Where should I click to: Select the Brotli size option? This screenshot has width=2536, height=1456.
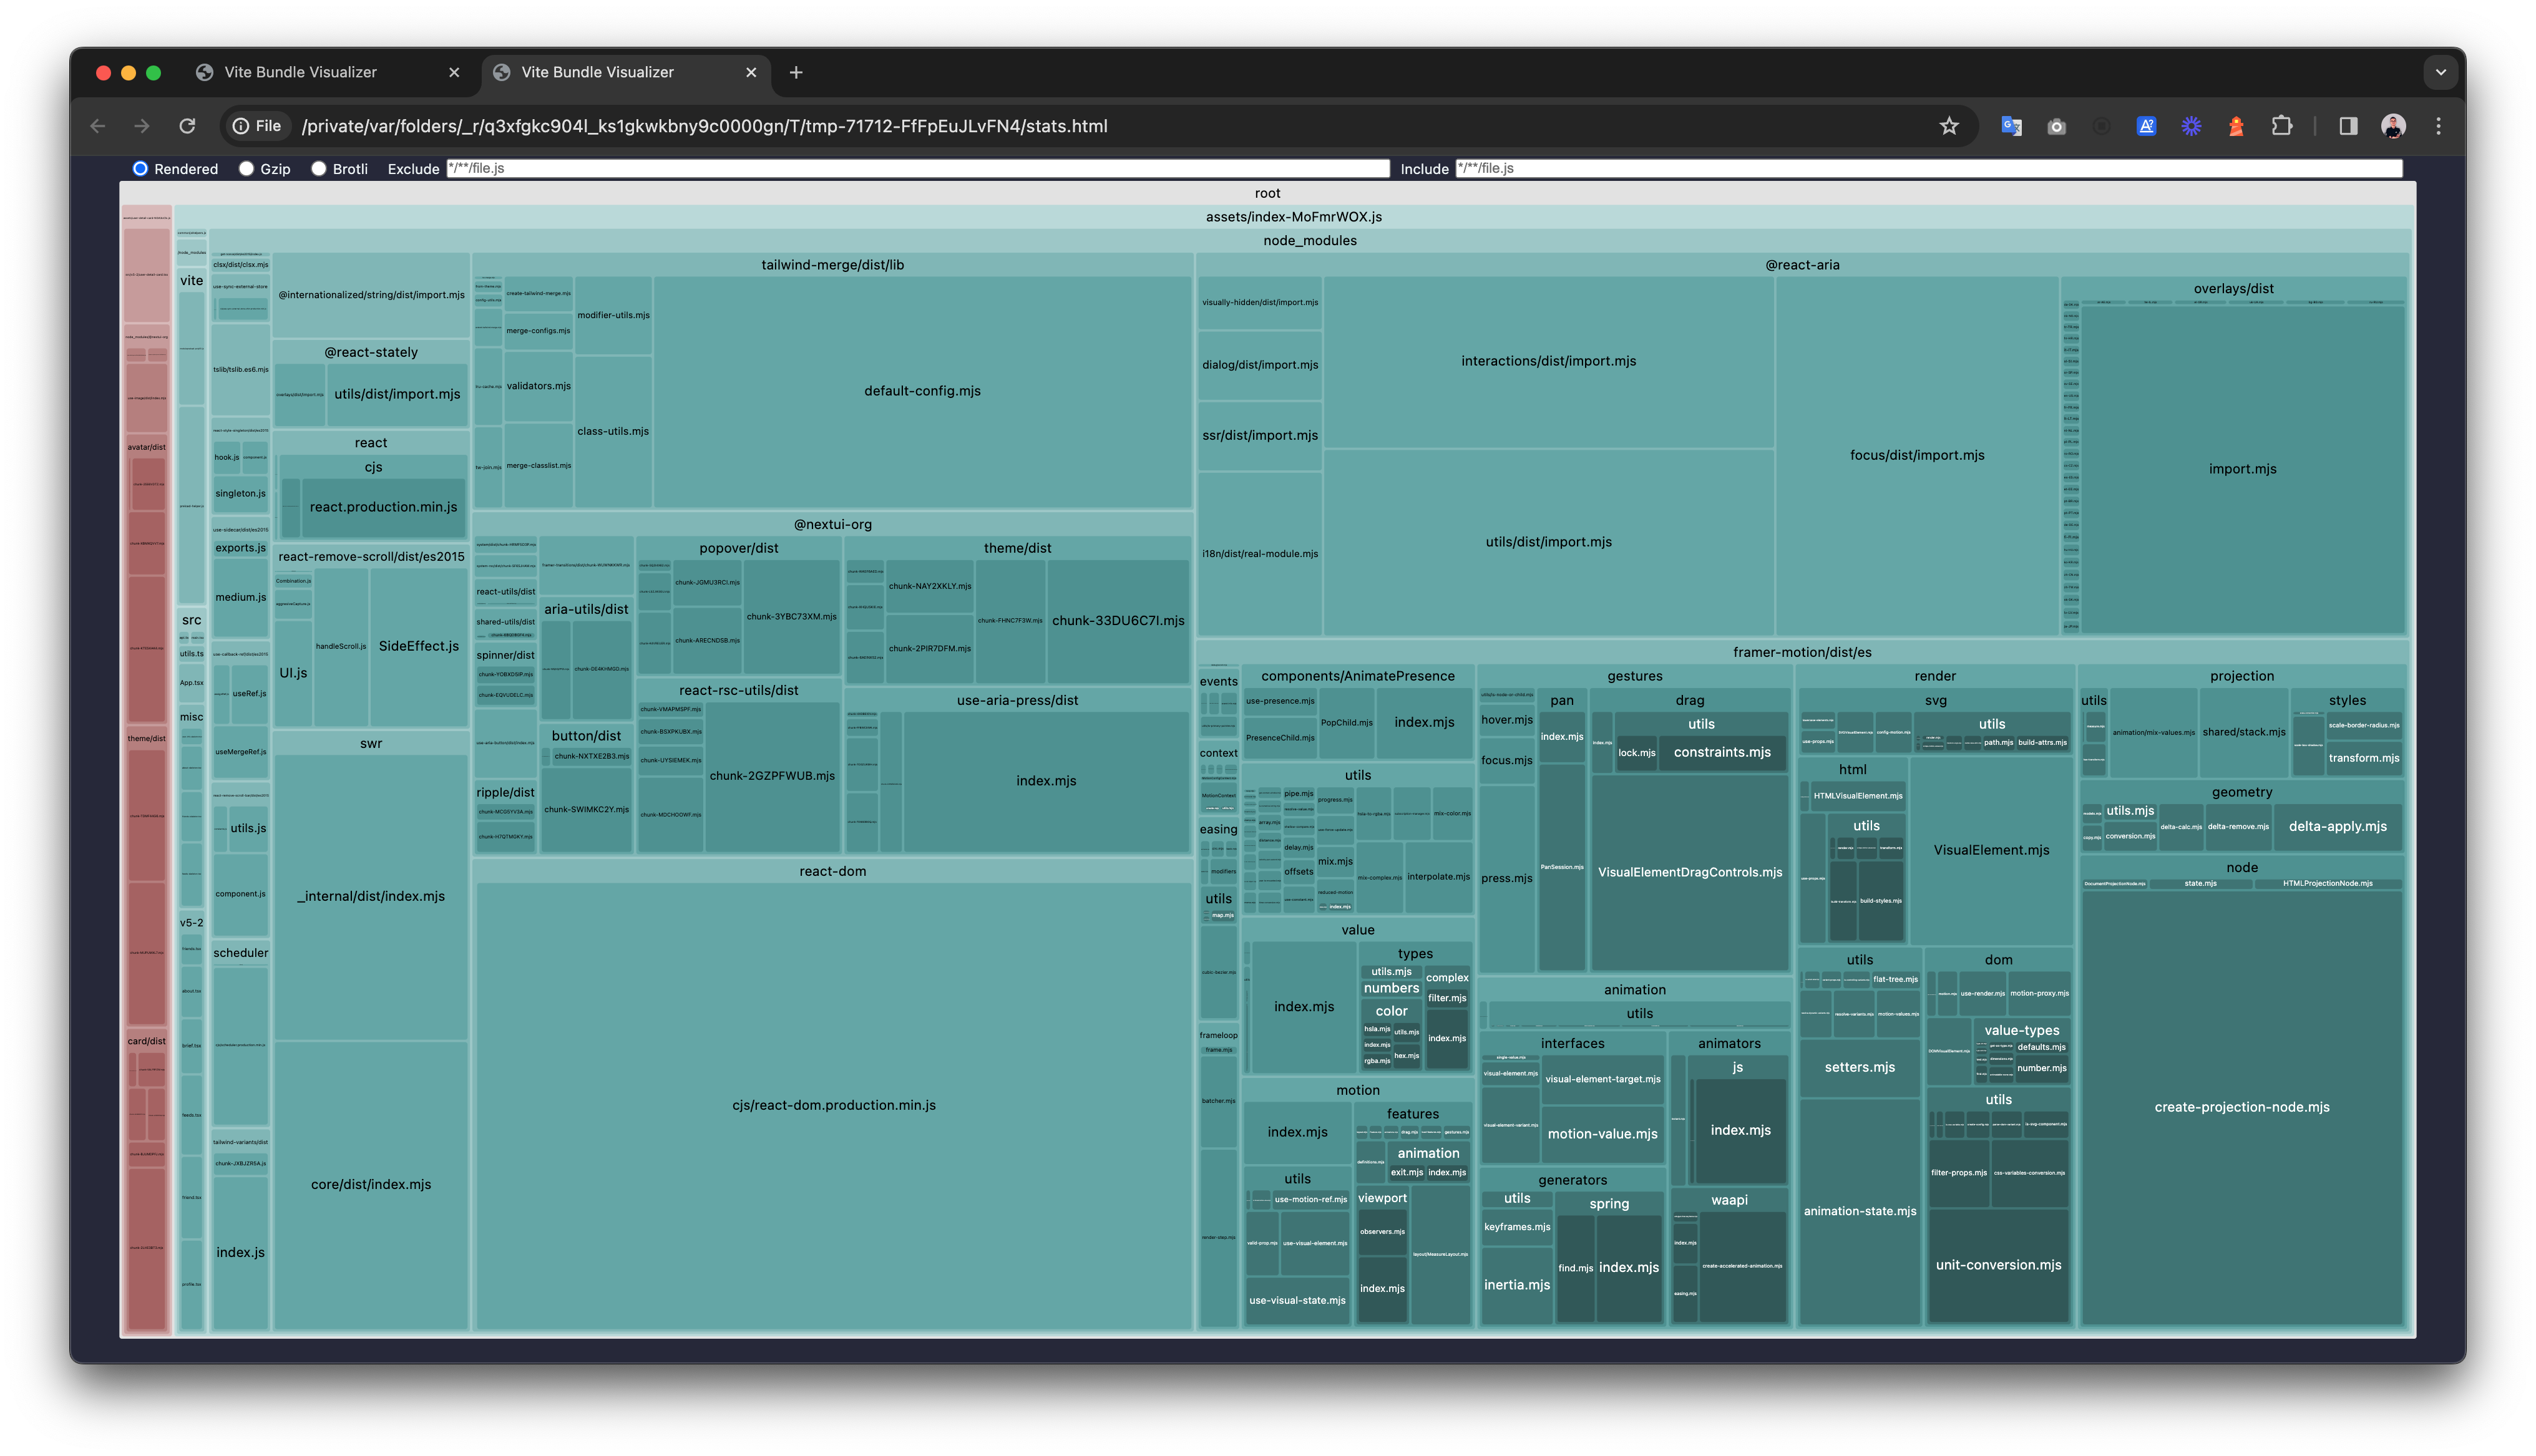(x=319, y=169)
